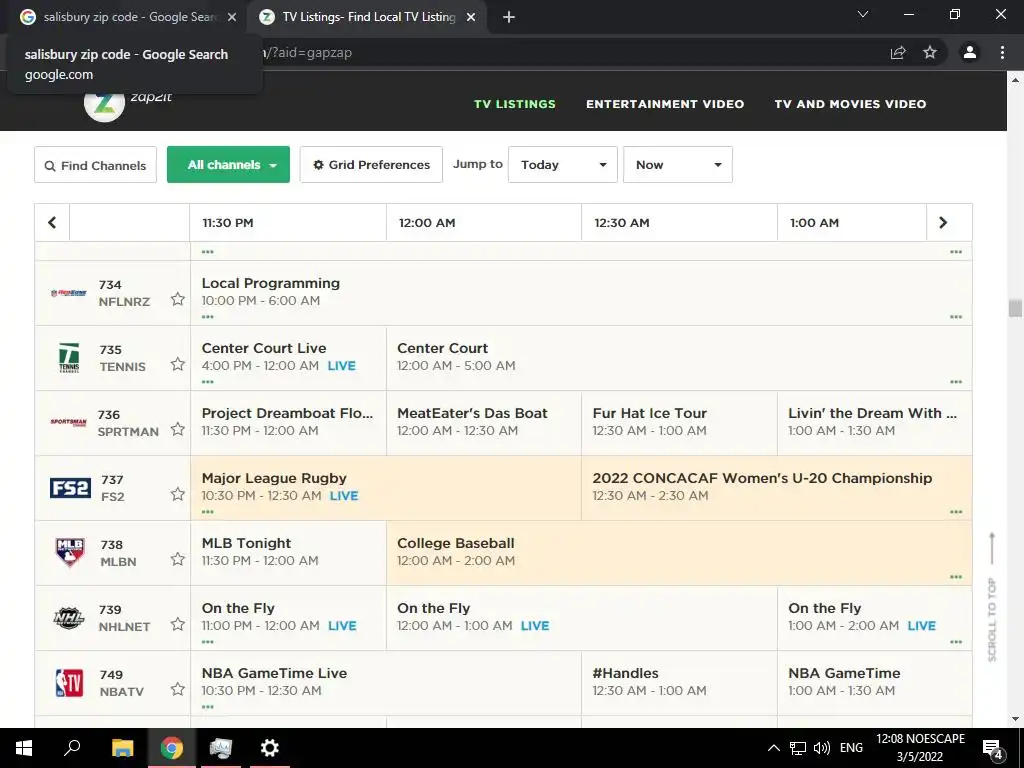Click the Tennis Channel logo
Viewport: 1024px width, 768px height.
coord(69,357)
